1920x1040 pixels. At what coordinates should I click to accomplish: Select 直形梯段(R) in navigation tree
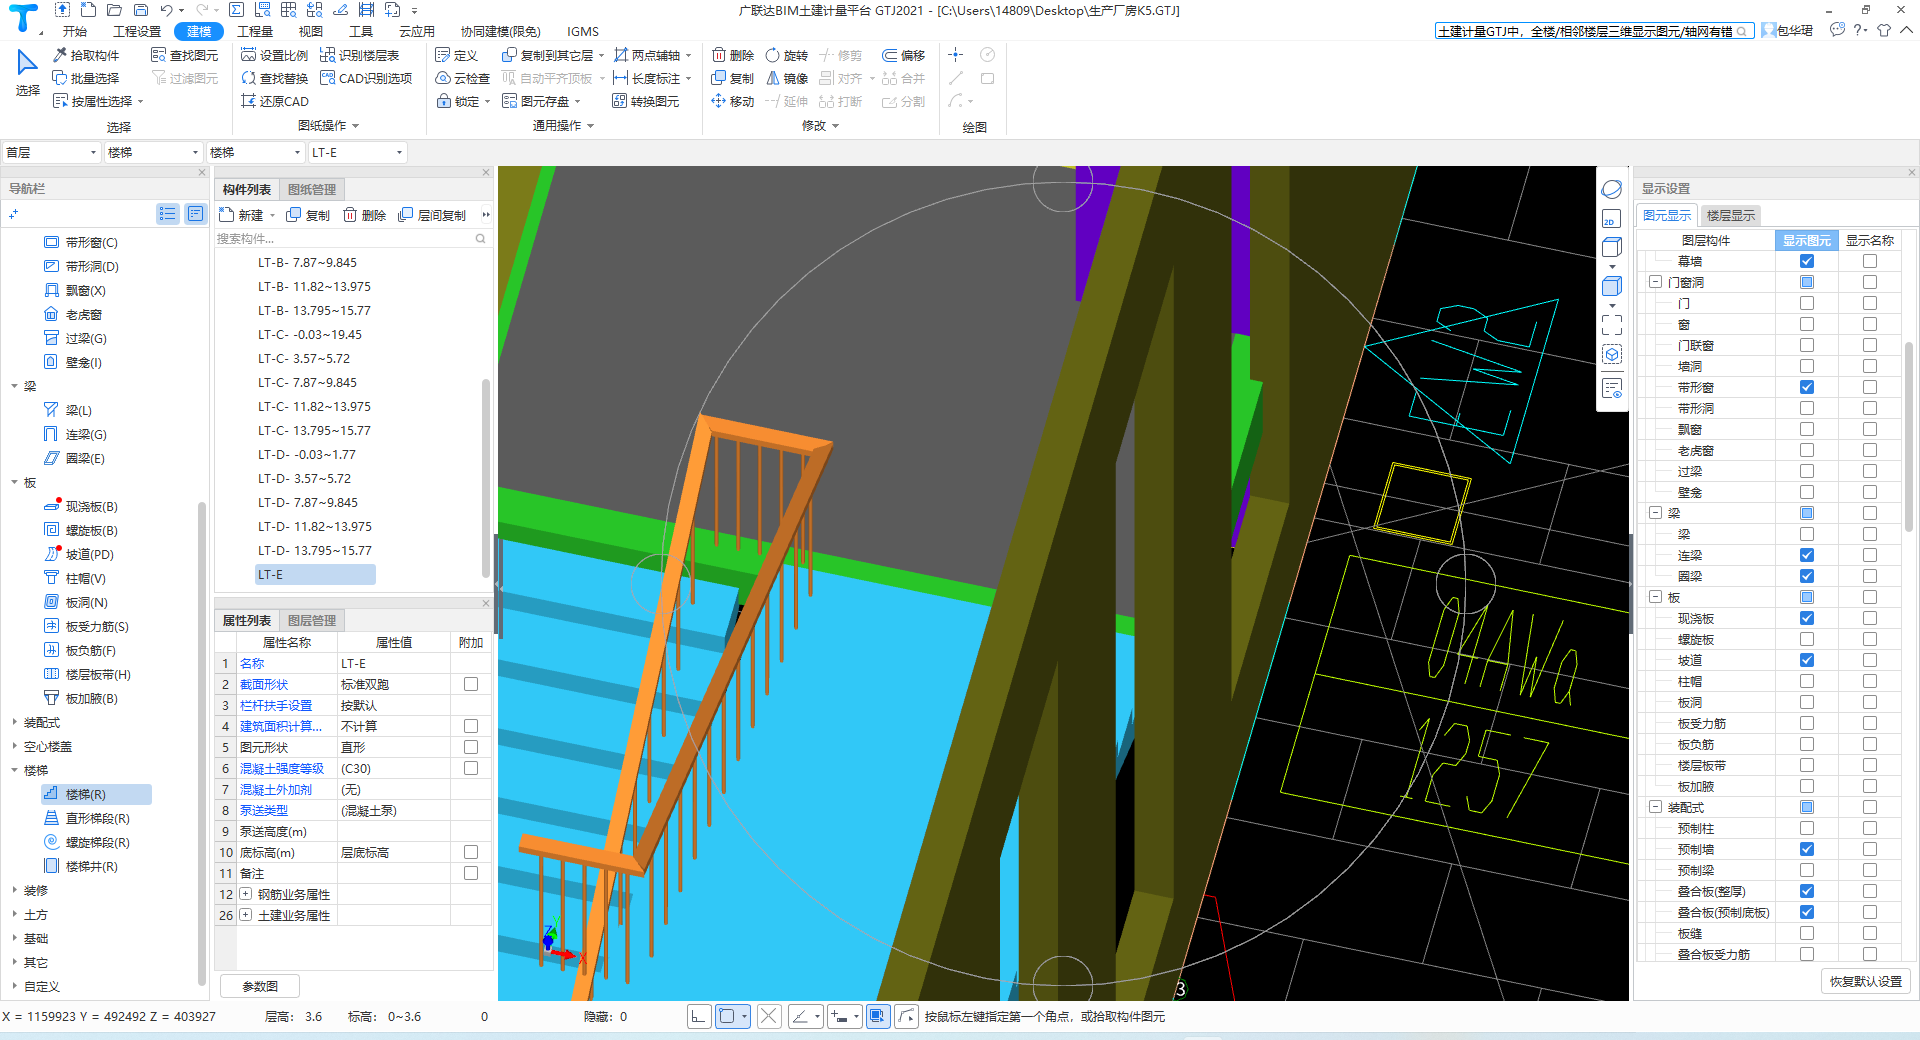(87, 818)
